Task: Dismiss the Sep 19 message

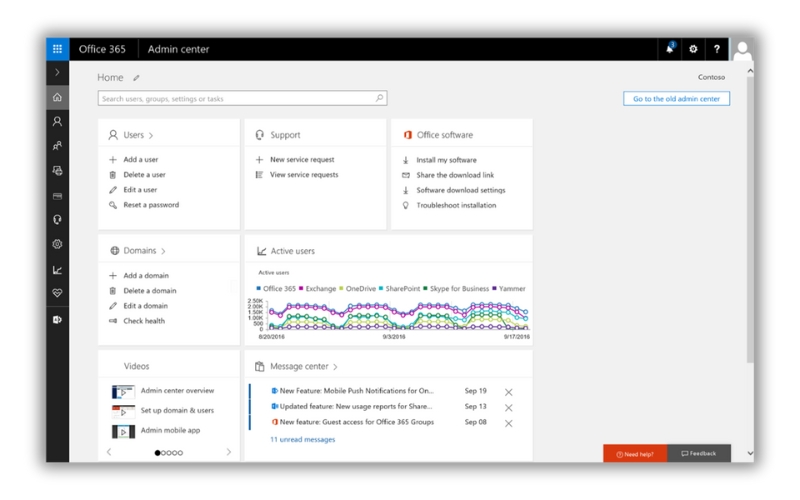Action: 509,392
